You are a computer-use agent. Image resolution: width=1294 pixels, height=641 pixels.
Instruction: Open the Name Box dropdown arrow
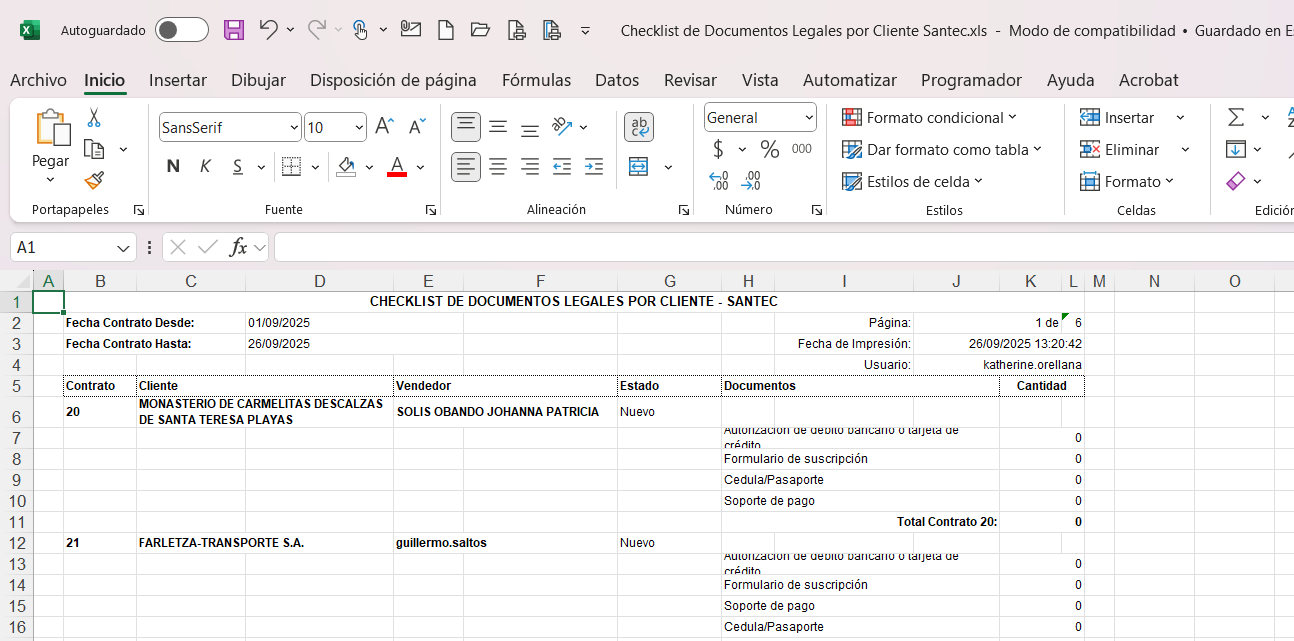point(124,247)
